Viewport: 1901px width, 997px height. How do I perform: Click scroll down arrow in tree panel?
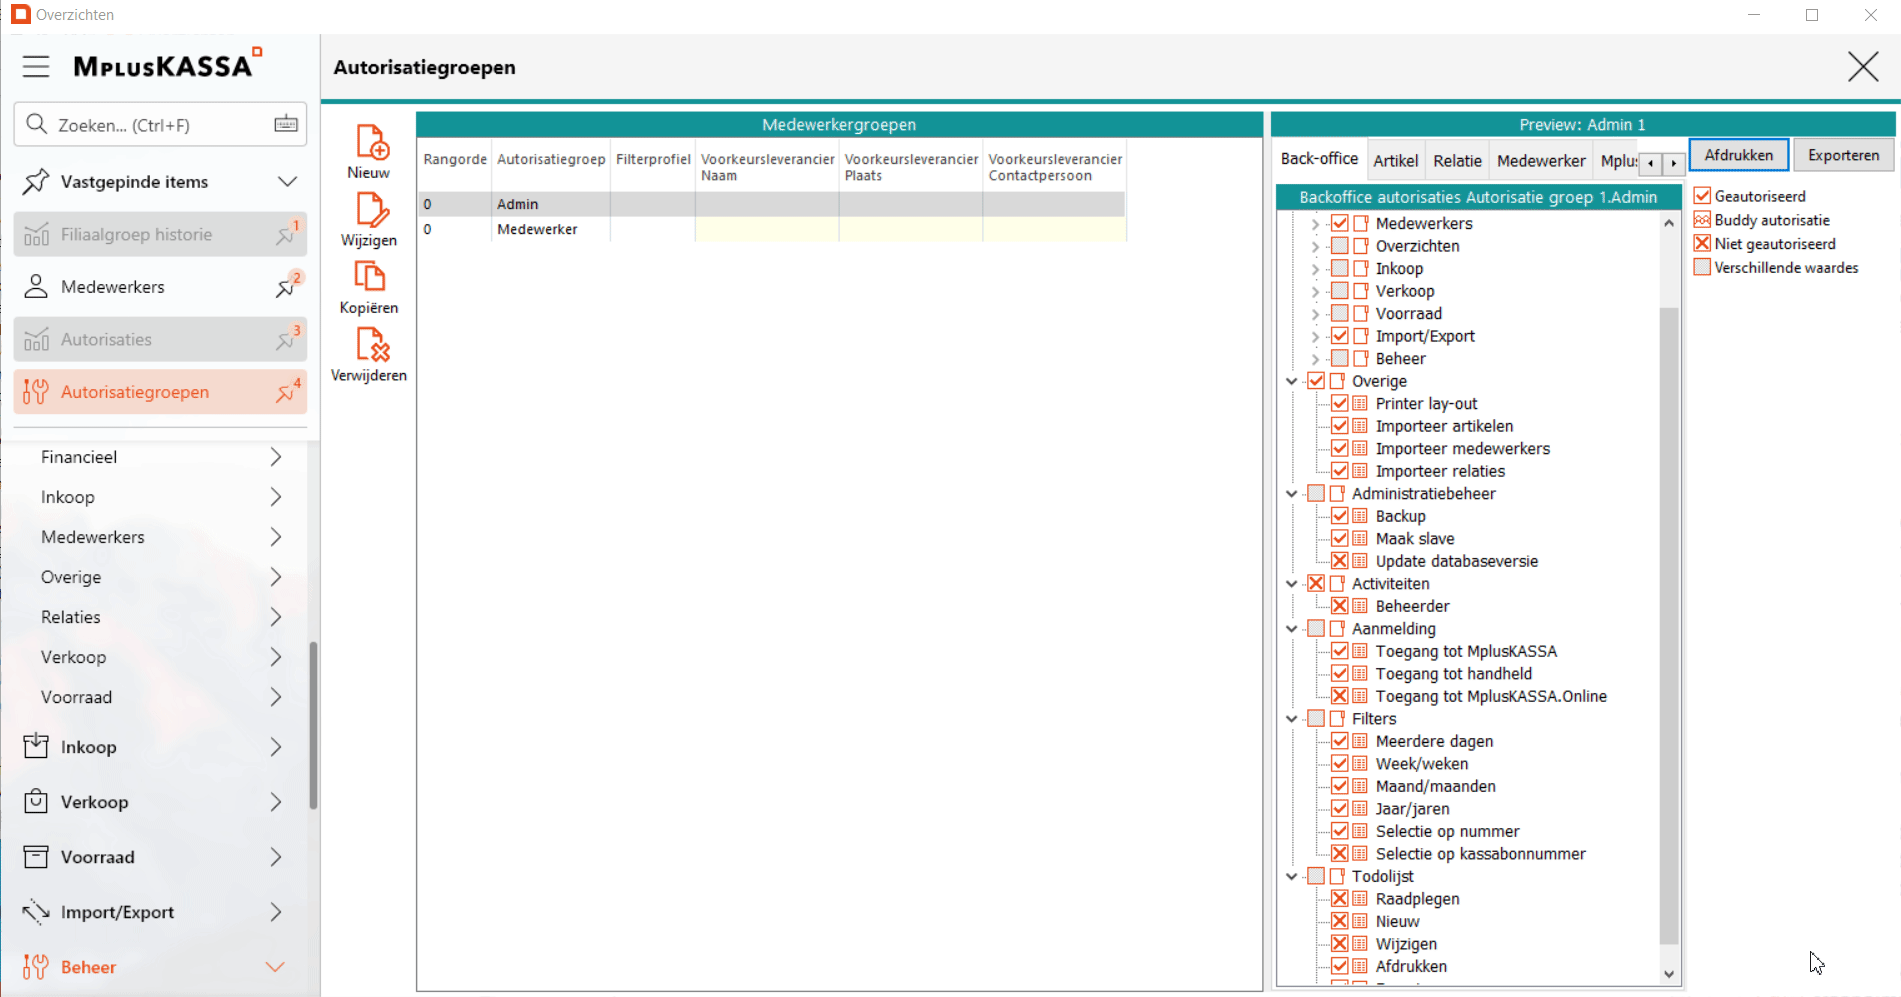coord(1668,974)
